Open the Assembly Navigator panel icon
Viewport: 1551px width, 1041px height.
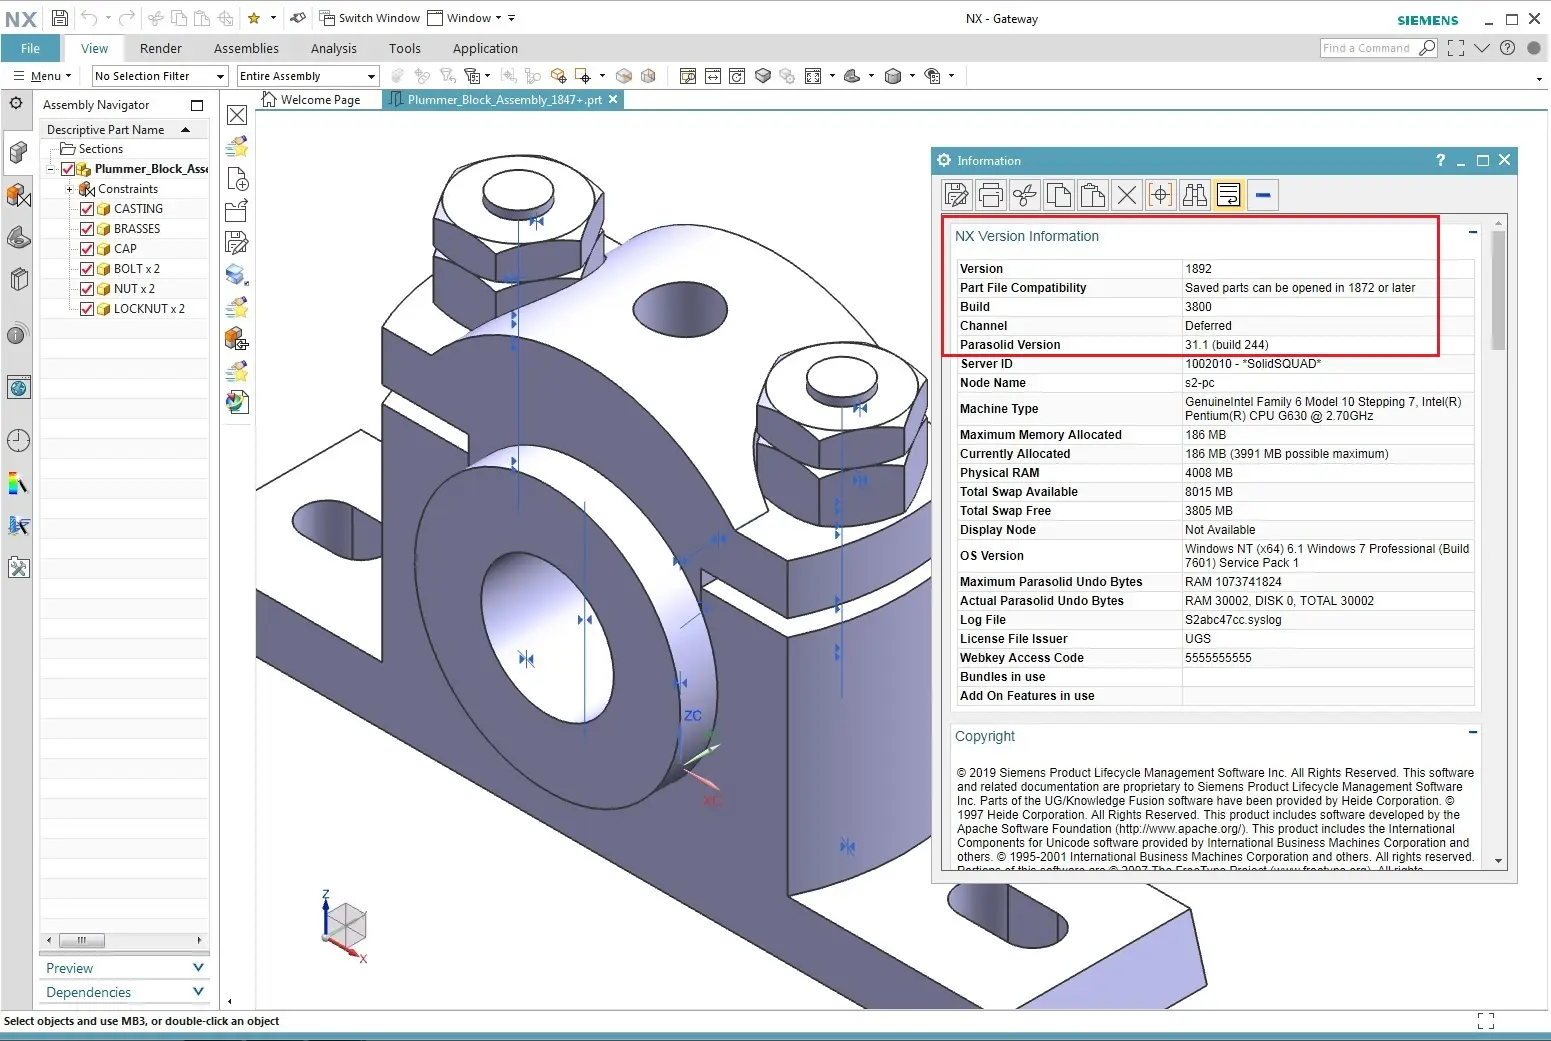coord(18,152)
